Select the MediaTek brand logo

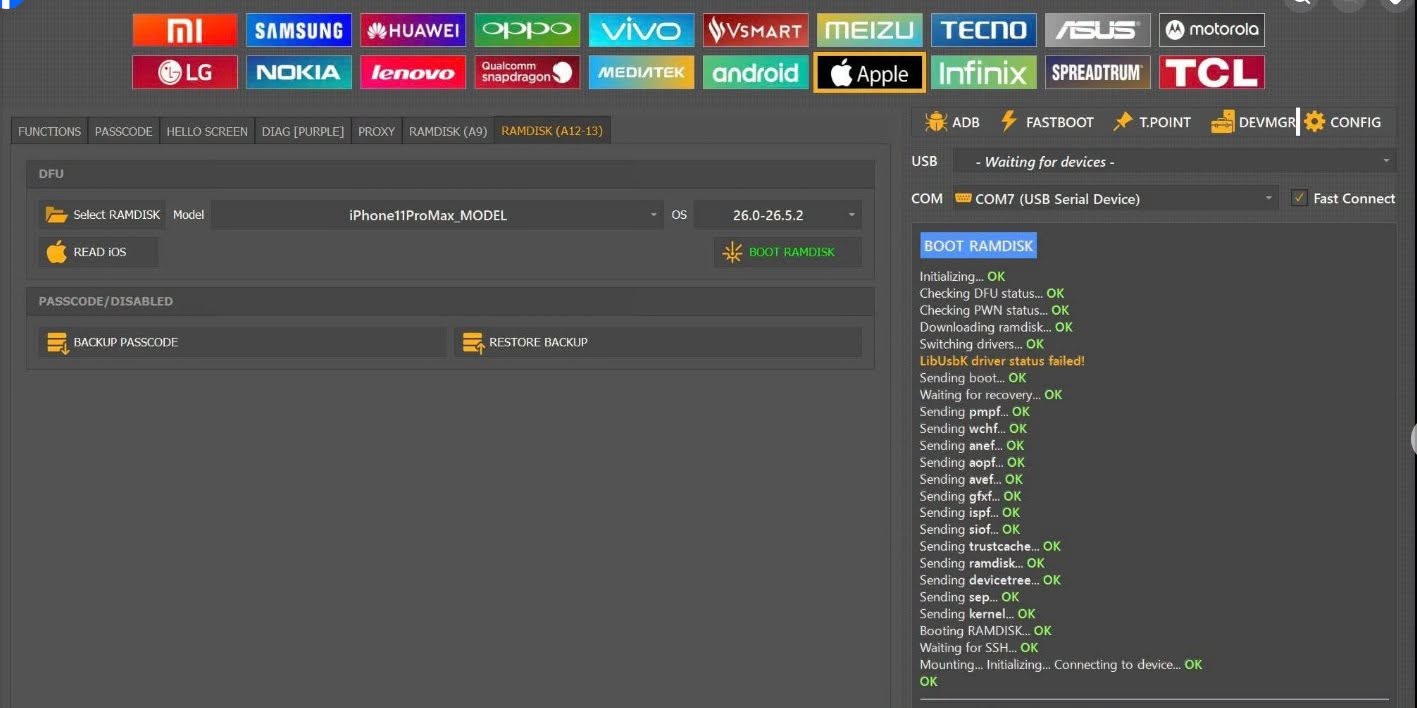[x=641, y=72]
